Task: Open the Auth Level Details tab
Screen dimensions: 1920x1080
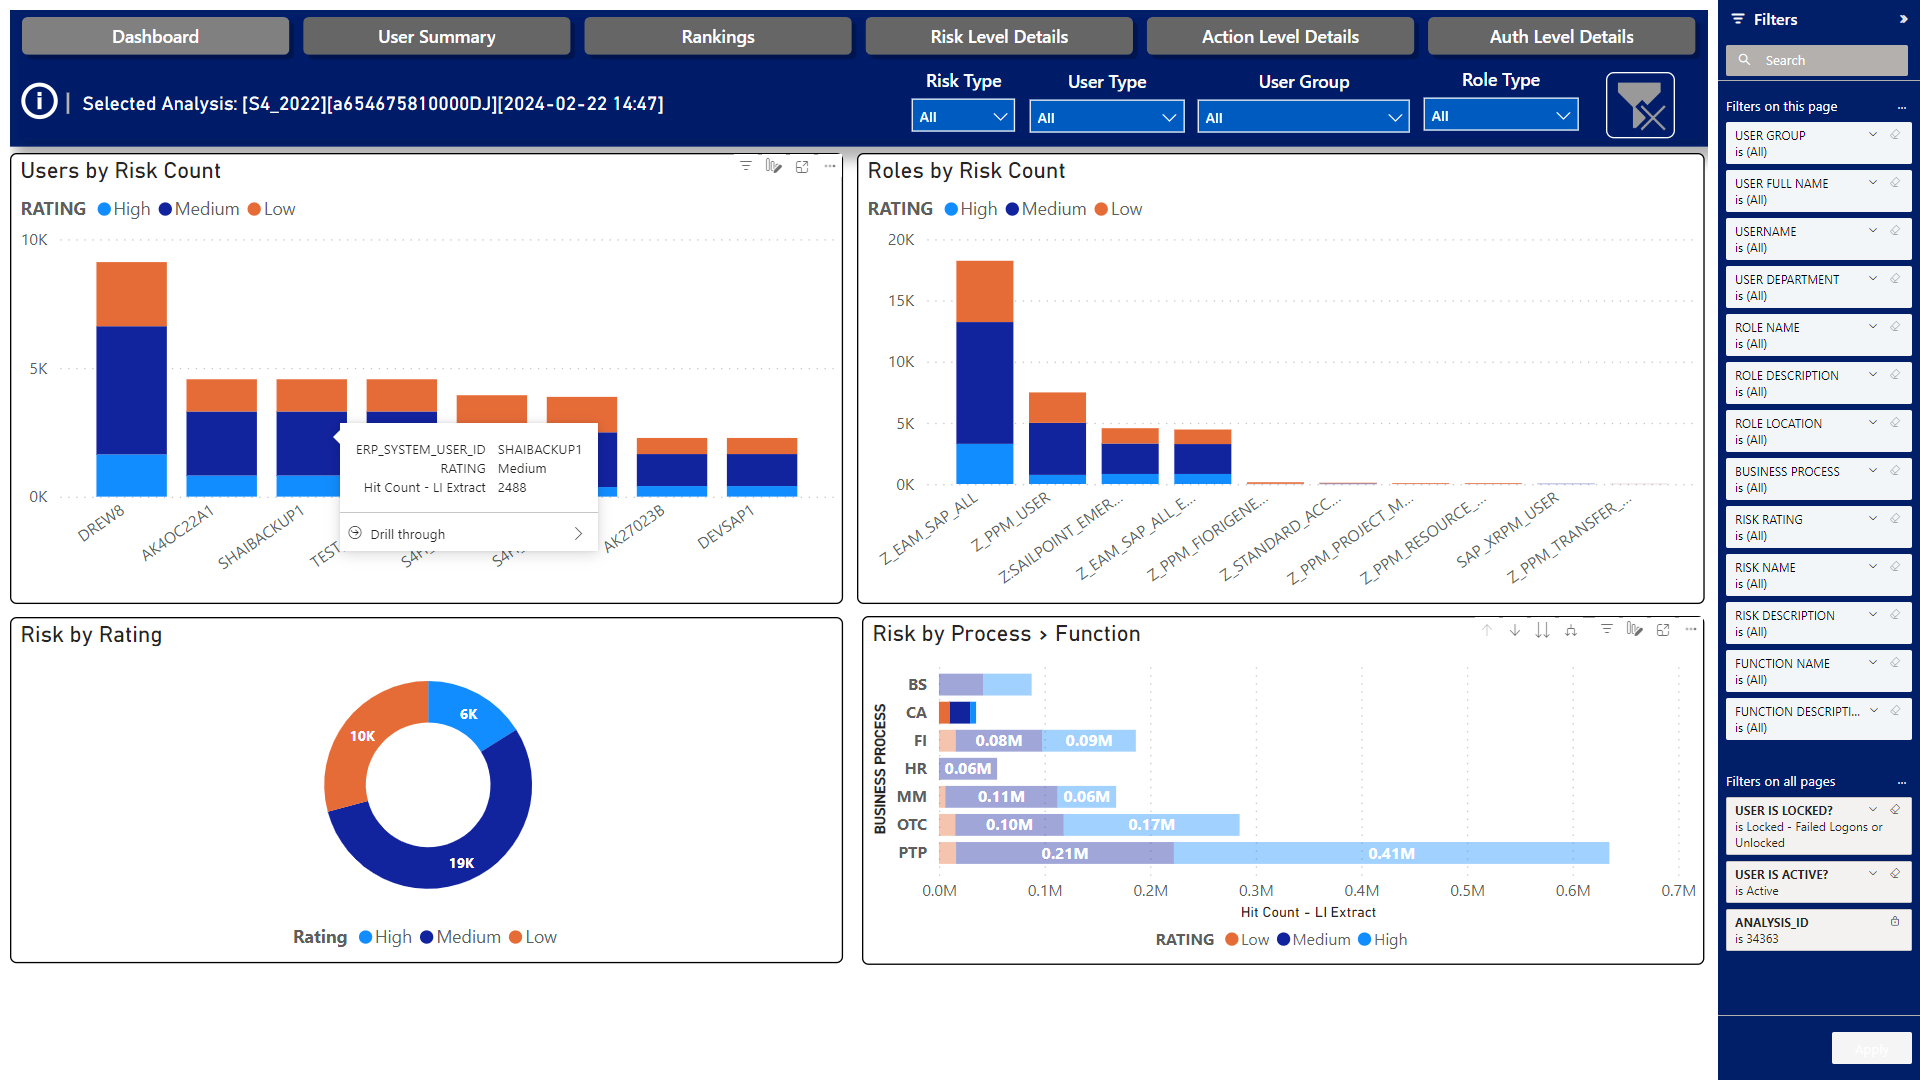Action: tap(1560, 37)
